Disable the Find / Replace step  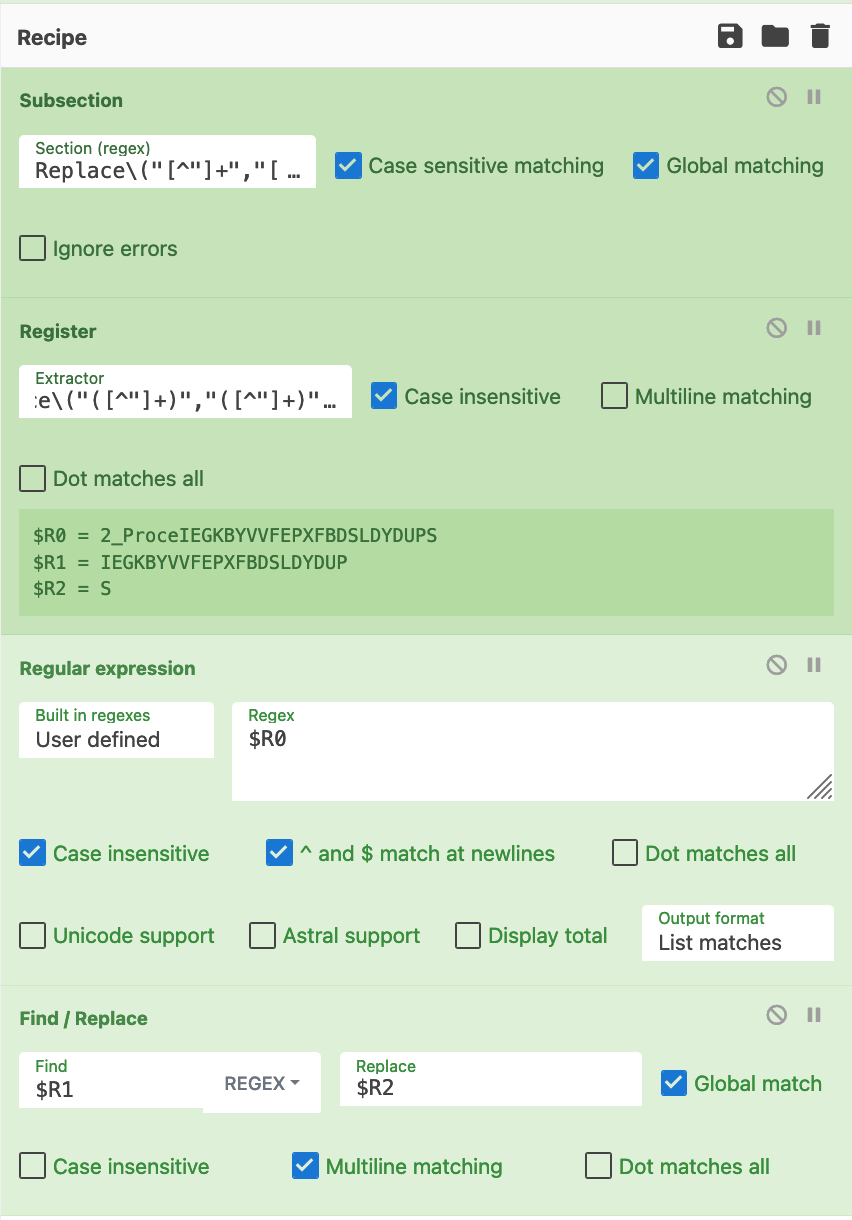tap(776, 1014)
